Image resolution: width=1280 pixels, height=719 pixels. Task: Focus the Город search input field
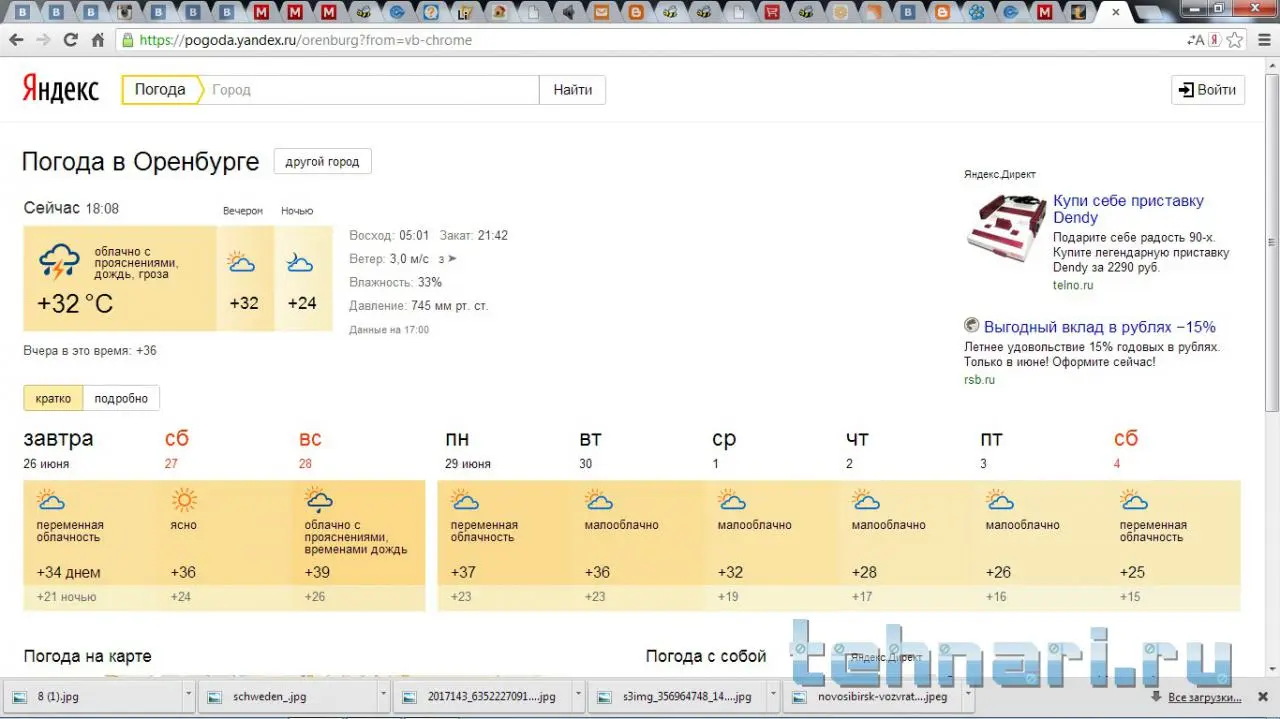[372, 90]
